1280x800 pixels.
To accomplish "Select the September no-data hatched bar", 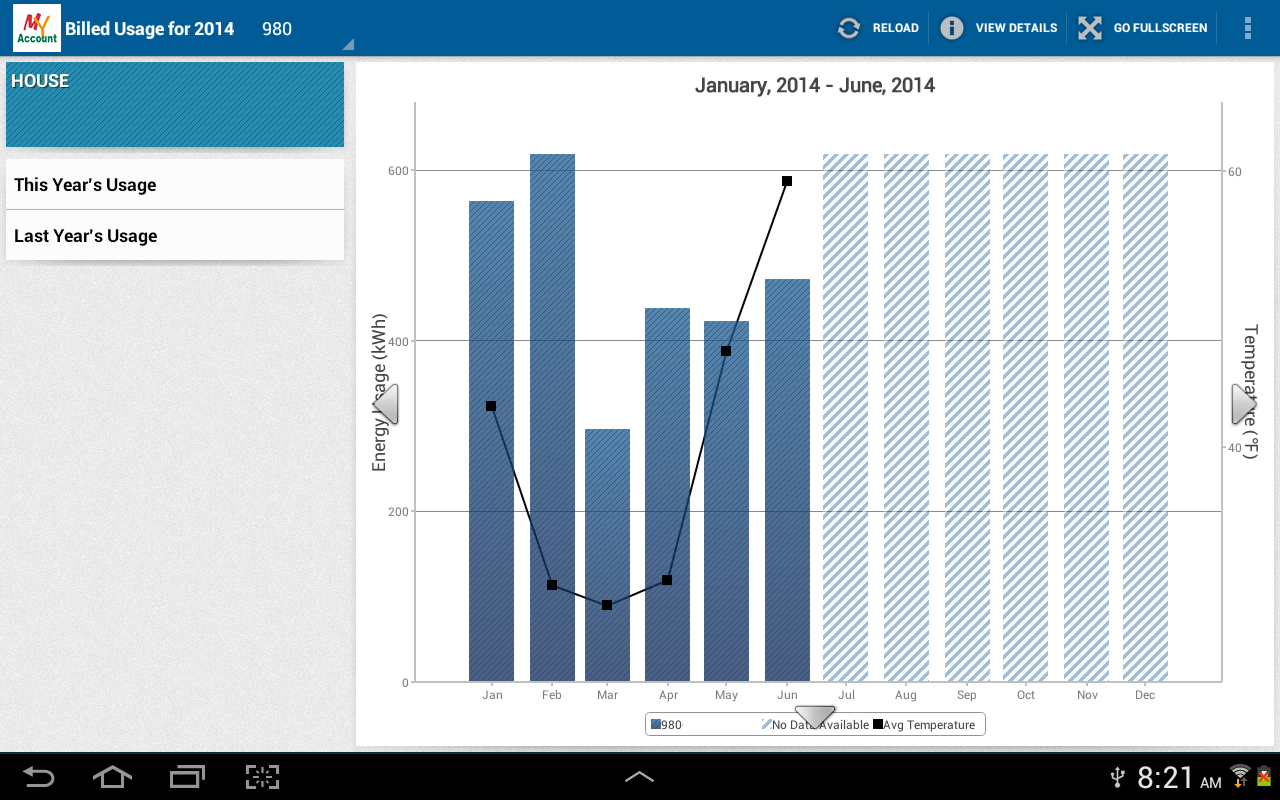I will [x=967, y=418].
